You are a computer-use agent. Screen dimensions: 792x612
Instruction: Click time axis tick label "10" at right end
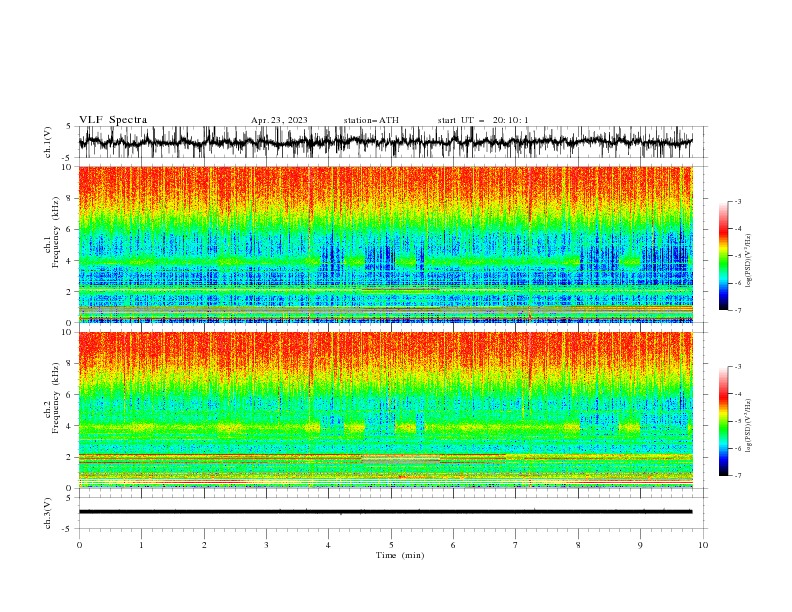[x=703, y=545]
